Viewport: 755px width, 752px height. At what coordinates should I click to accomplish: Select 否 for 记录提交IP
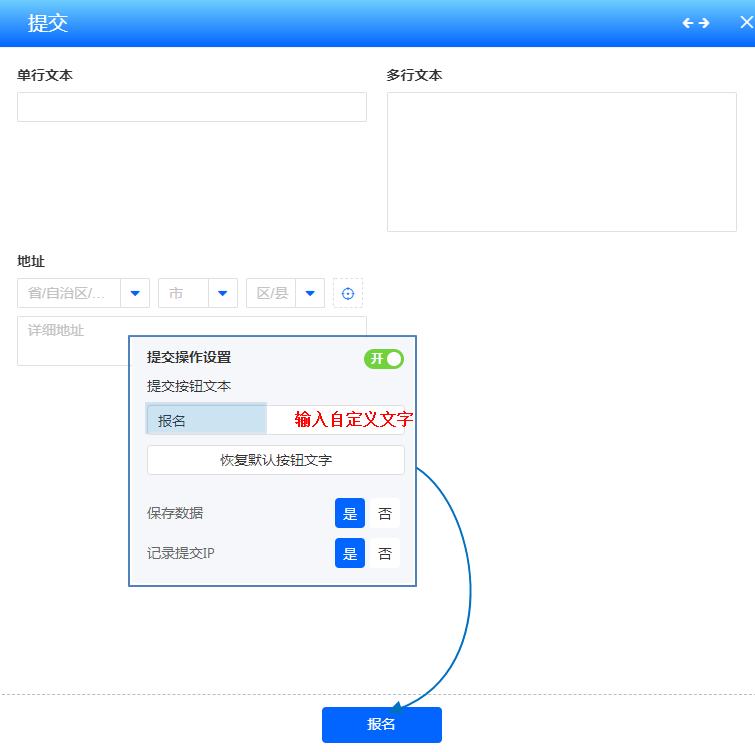pyautogui.click(x=385, y=553)
